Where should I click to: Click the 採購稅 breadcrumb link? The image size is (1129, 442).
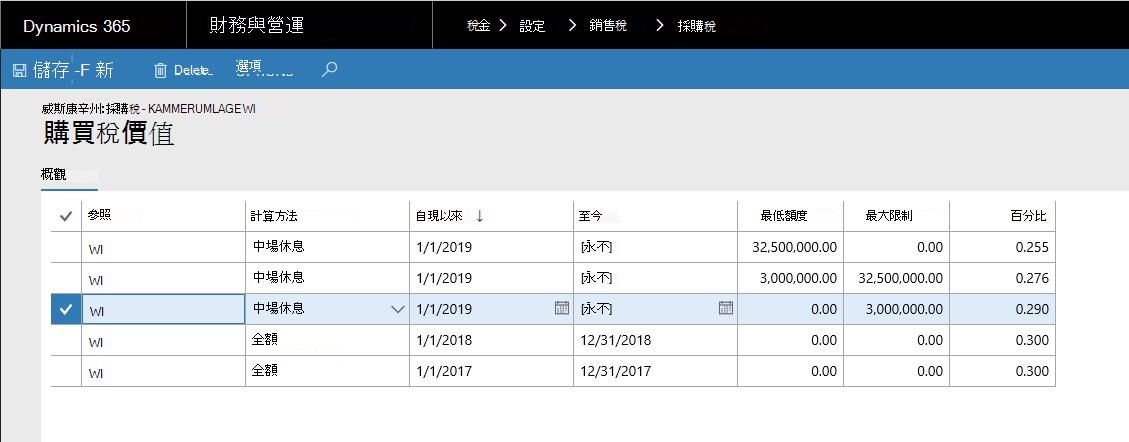(696, 27)
